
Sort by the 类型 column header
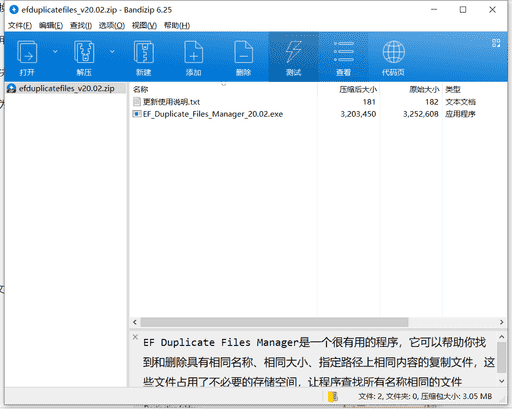pos(453,89)
